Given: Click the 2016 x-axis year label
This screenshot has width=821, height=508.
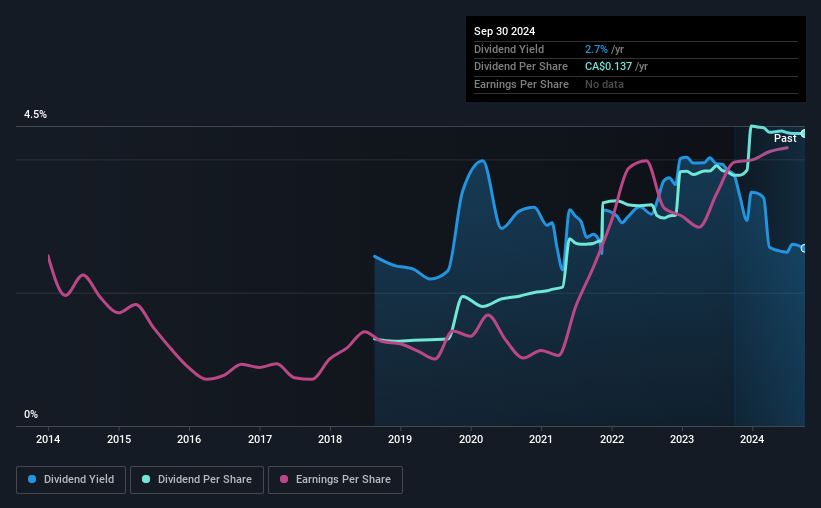Looking at the screenshot, I should coord(189,439).
